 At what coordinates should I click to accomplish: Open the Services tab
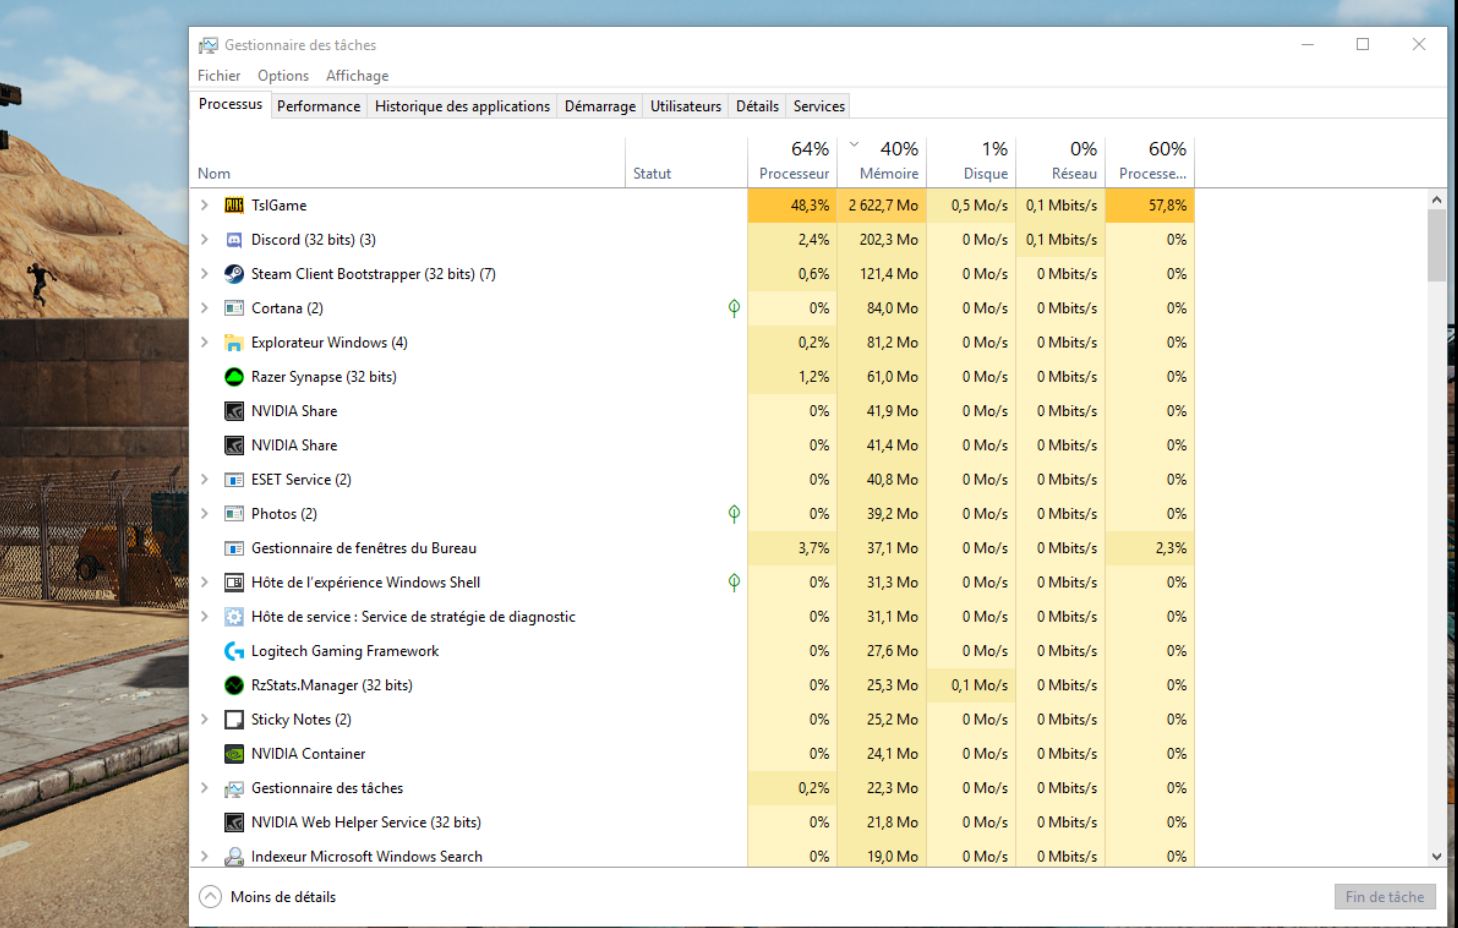point(819,106)
